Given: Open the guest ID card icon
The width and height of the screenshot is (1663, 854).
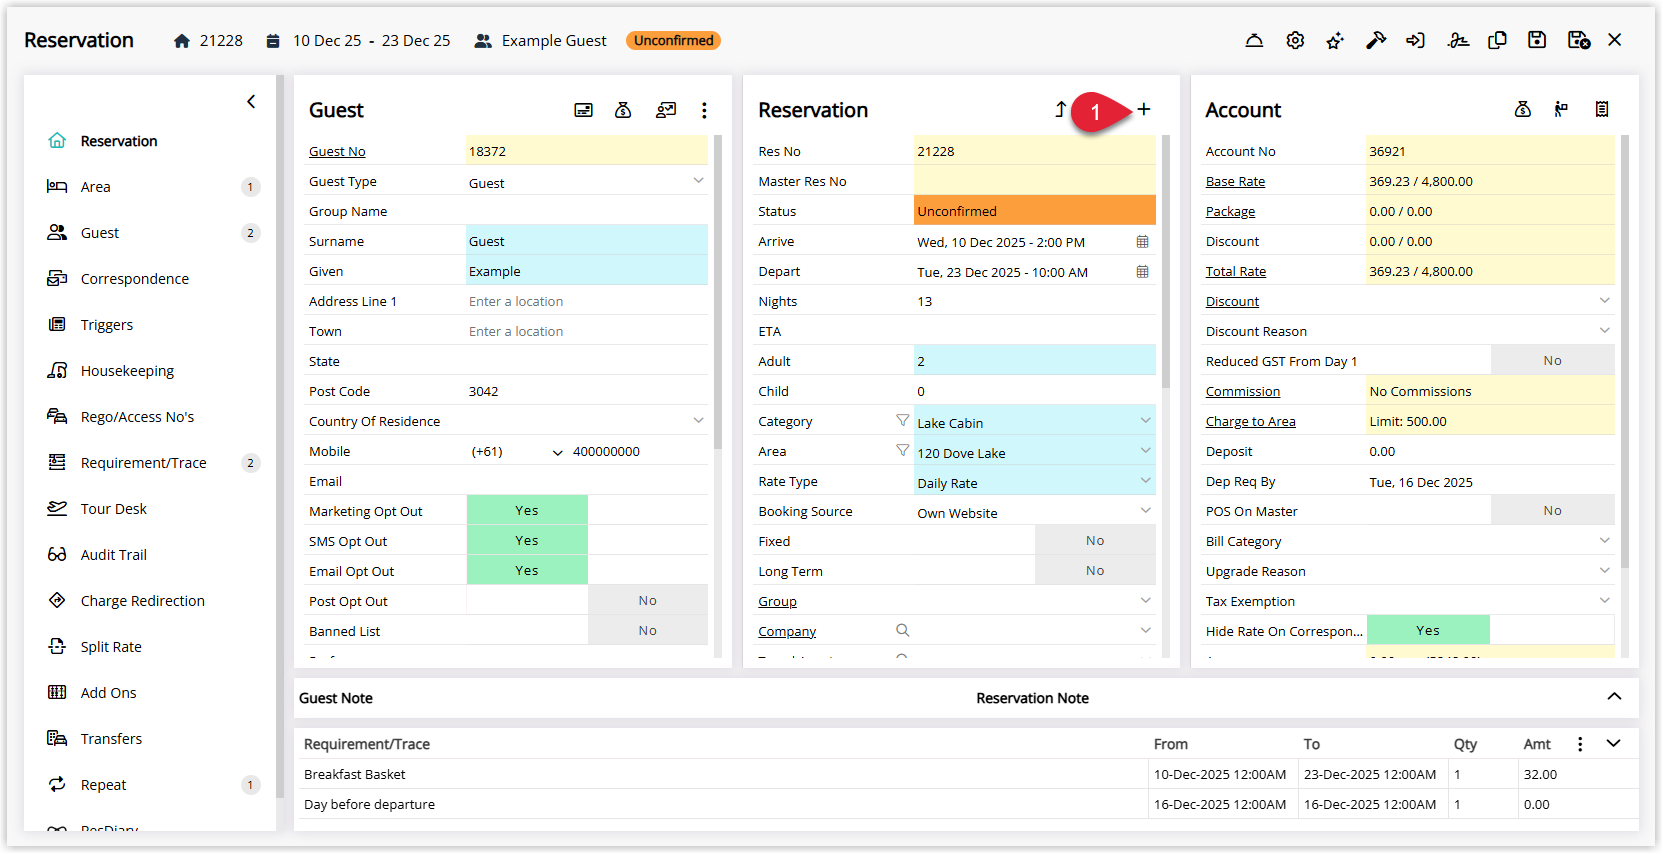Looking at the screenshot, I should [583, 110].
